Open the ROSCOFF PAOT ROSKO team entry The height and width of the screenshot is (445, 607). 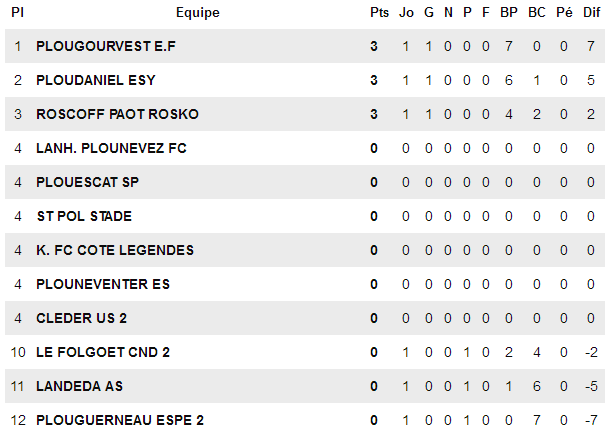click(x=117, y=114)
